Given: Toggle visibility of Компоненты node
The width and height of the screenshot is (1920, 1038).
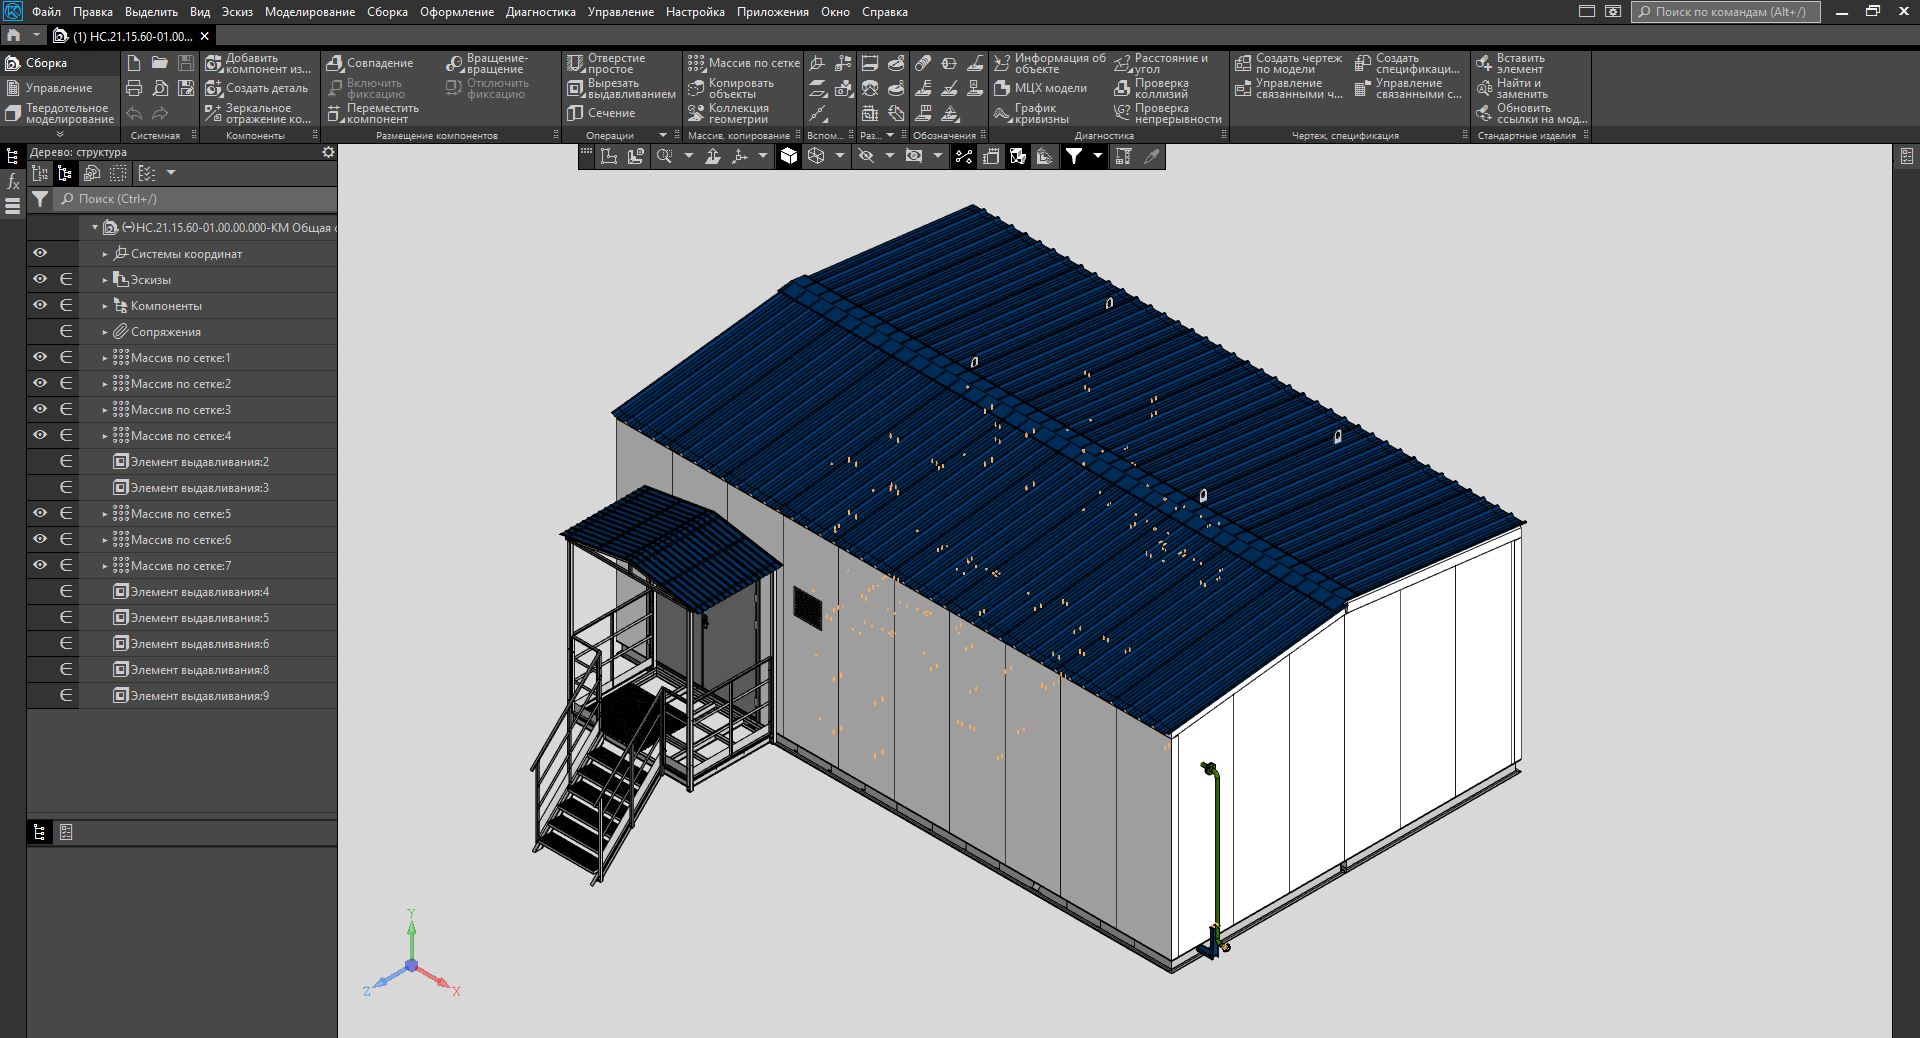Looking at the screenshot, I should (40, 305).
